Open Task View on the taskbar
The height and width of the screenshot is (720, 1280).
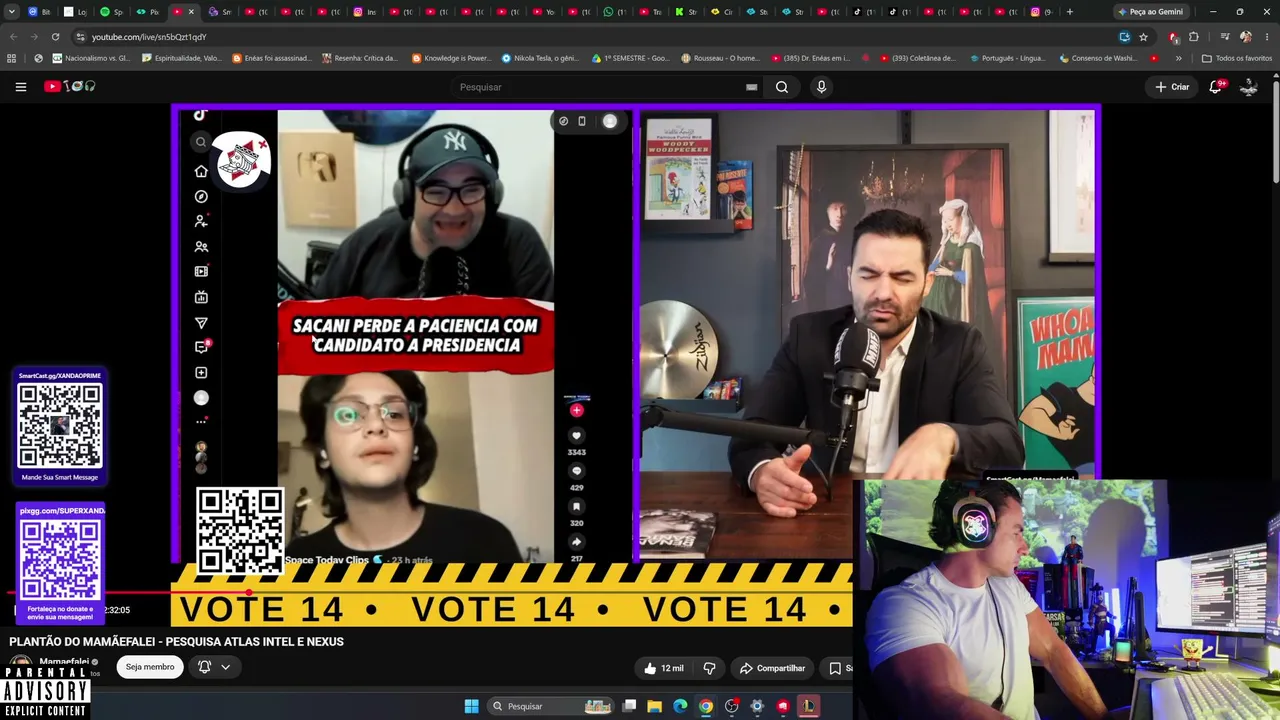tap(629, 706)
